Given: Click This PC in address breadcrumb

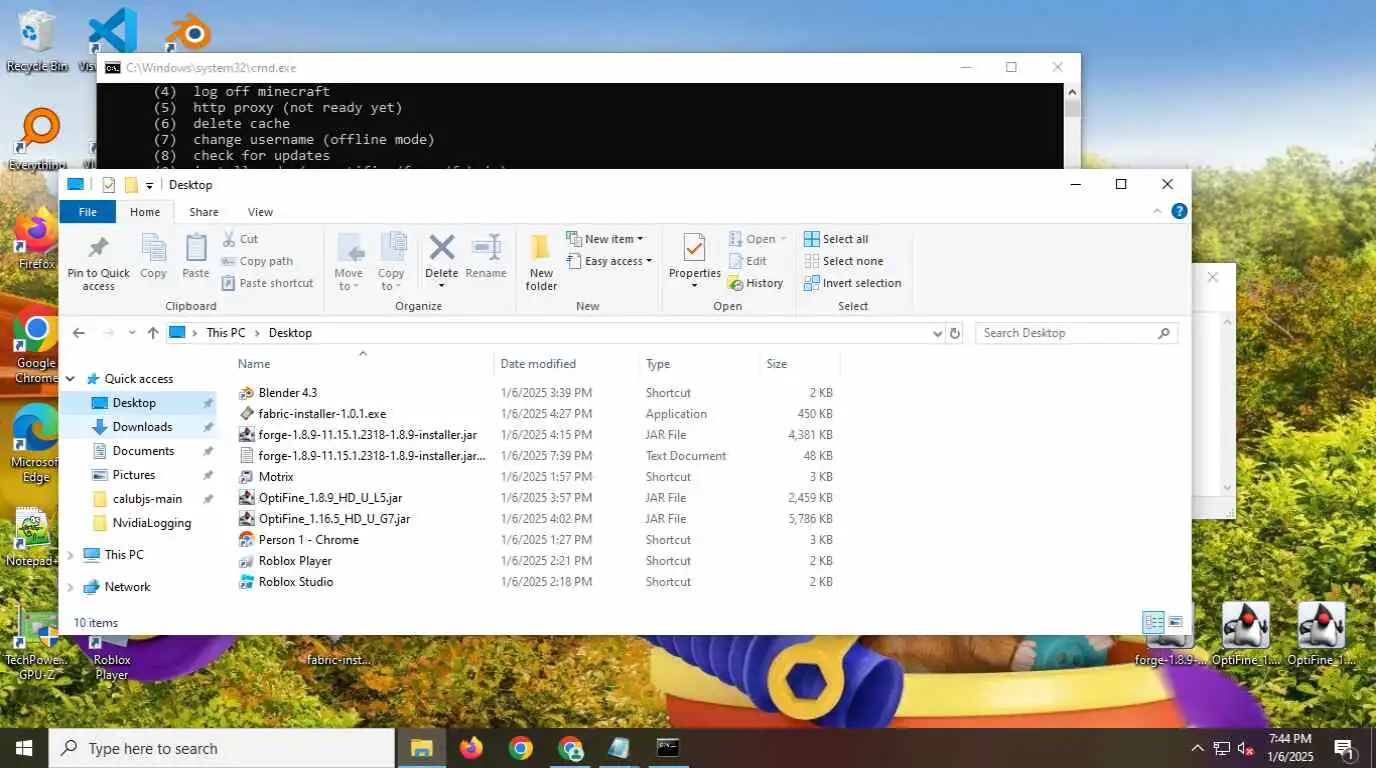Looking at the screenshot, I should click(x=225, y=333).
